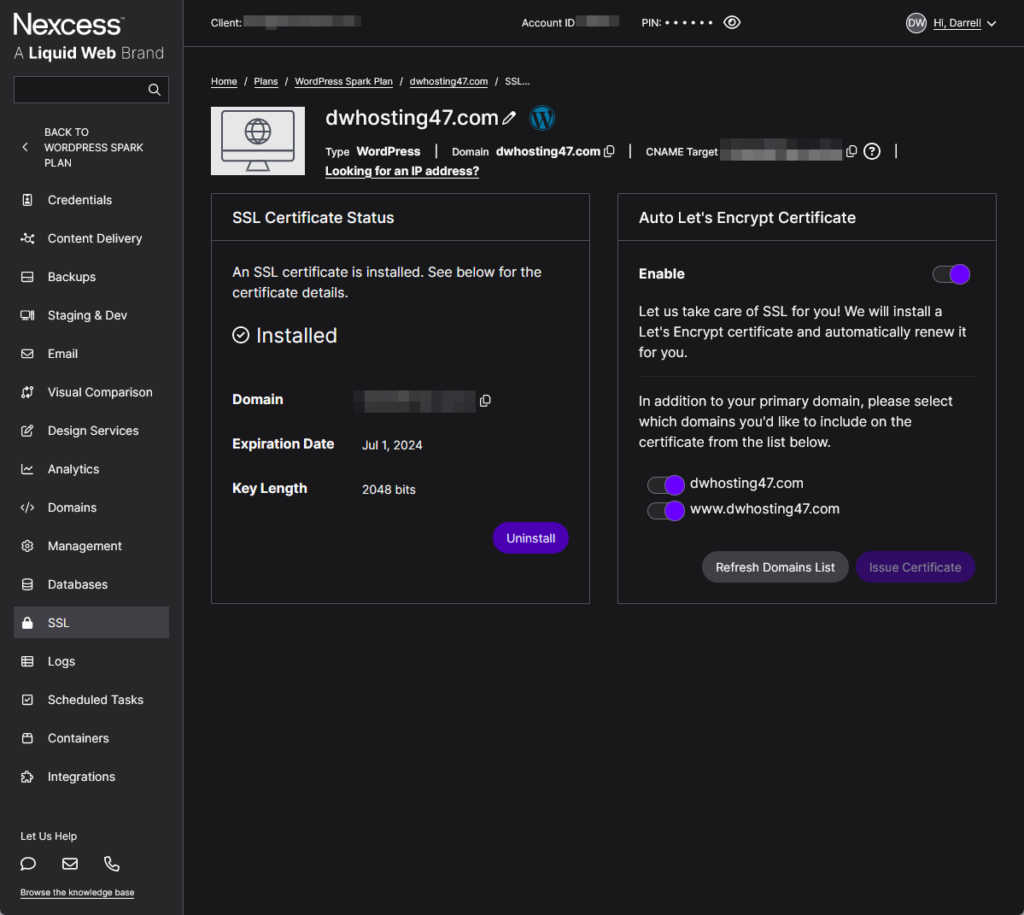Click the Databases cylinder icon

27,585
